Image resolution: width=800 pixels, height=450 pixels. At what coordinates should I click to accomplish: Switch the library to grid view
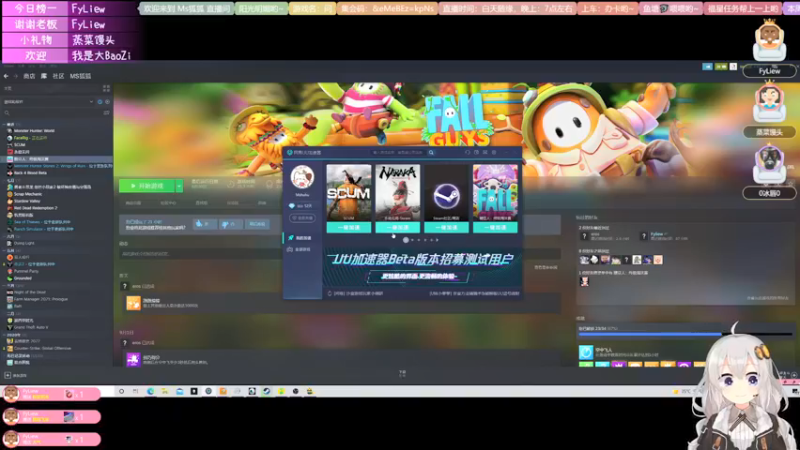click(106, 88)
